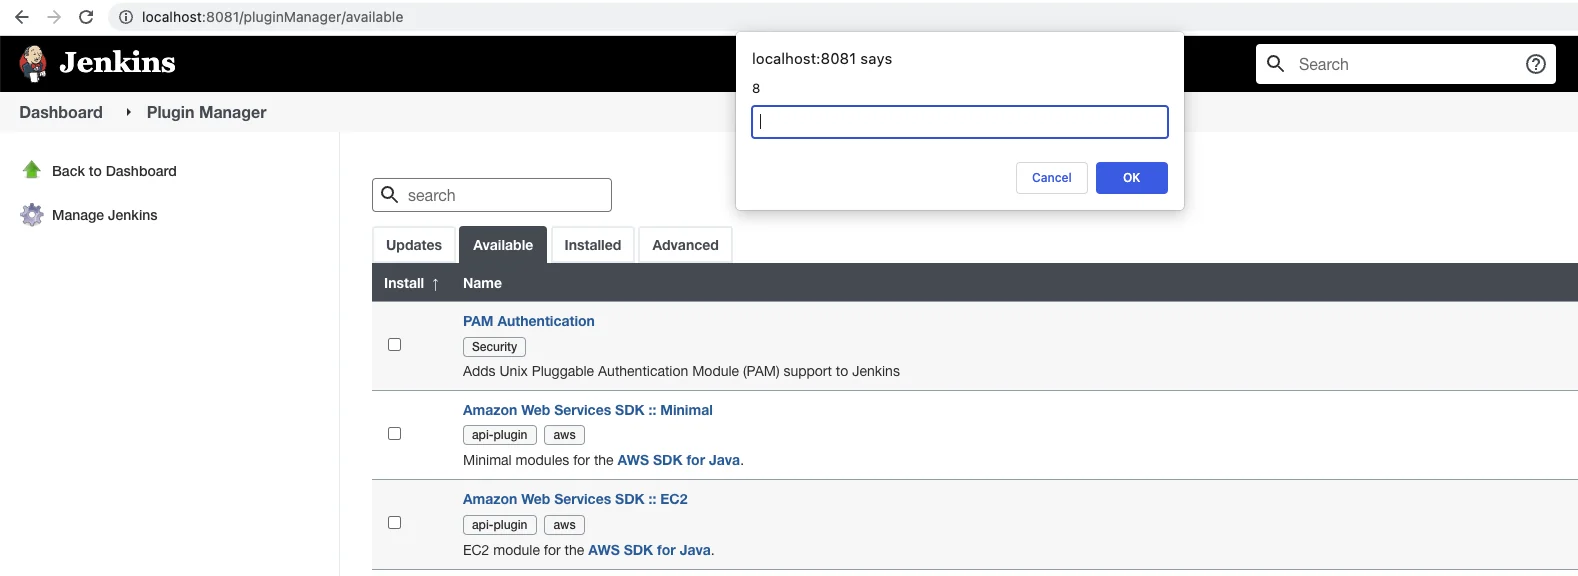Click the Plugin Manager breadcrumb
This screenshot has height=576, width=1578.
(x=207, y=112)
